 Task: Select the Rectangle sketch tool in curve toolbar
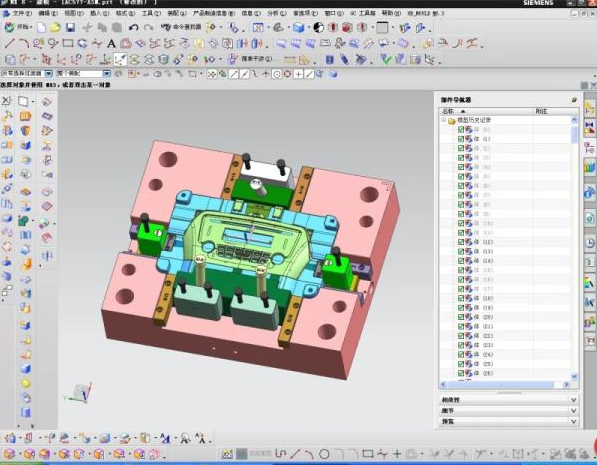[68, 43]
